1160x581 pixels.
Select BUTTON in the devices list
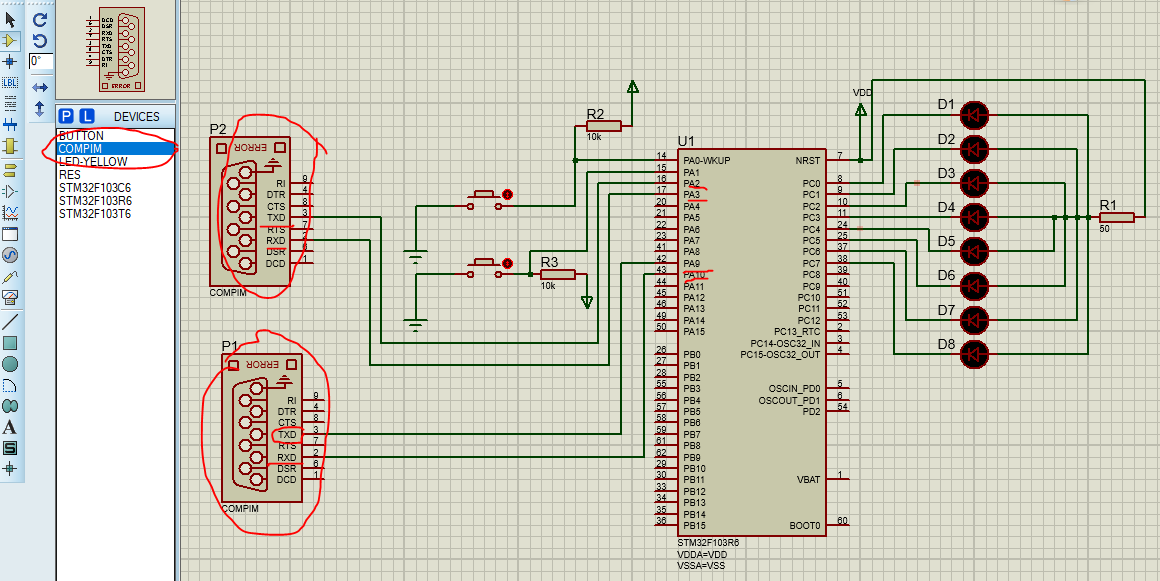point(115,136)
